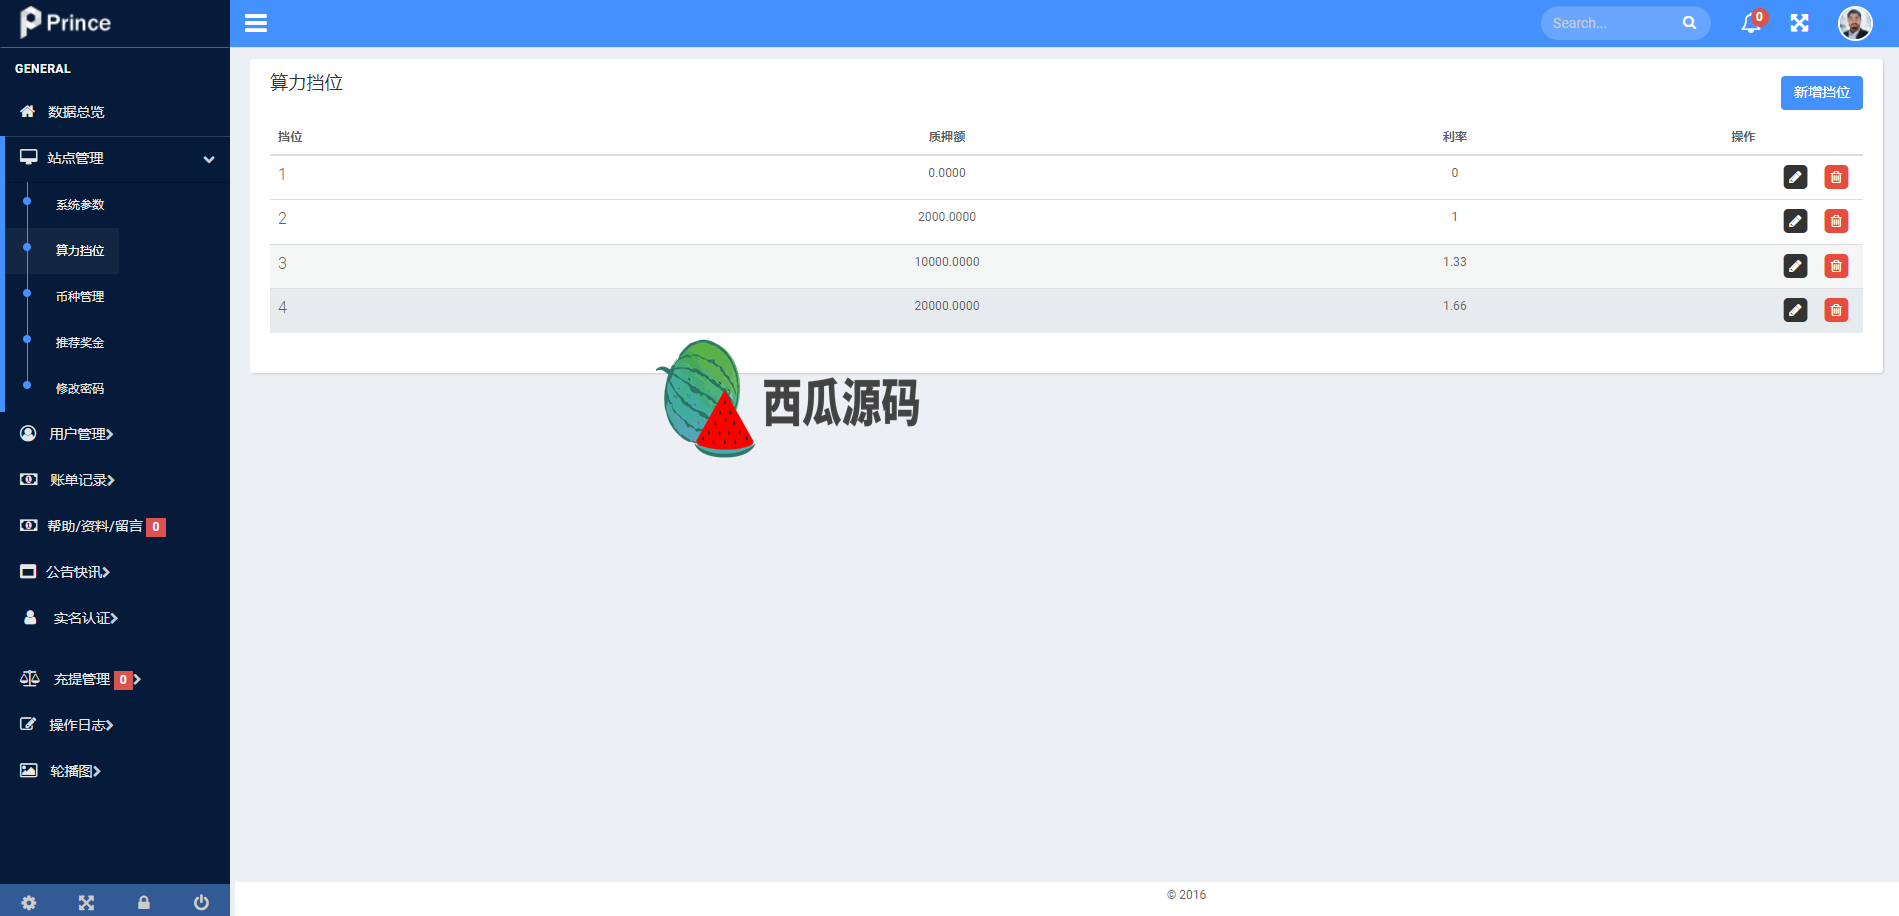Image resolution: width=1899 pixels, height=916 pixels.
Task: Toggle fullscreen with the expand arrows icon in top bar
Action: 1800,23
